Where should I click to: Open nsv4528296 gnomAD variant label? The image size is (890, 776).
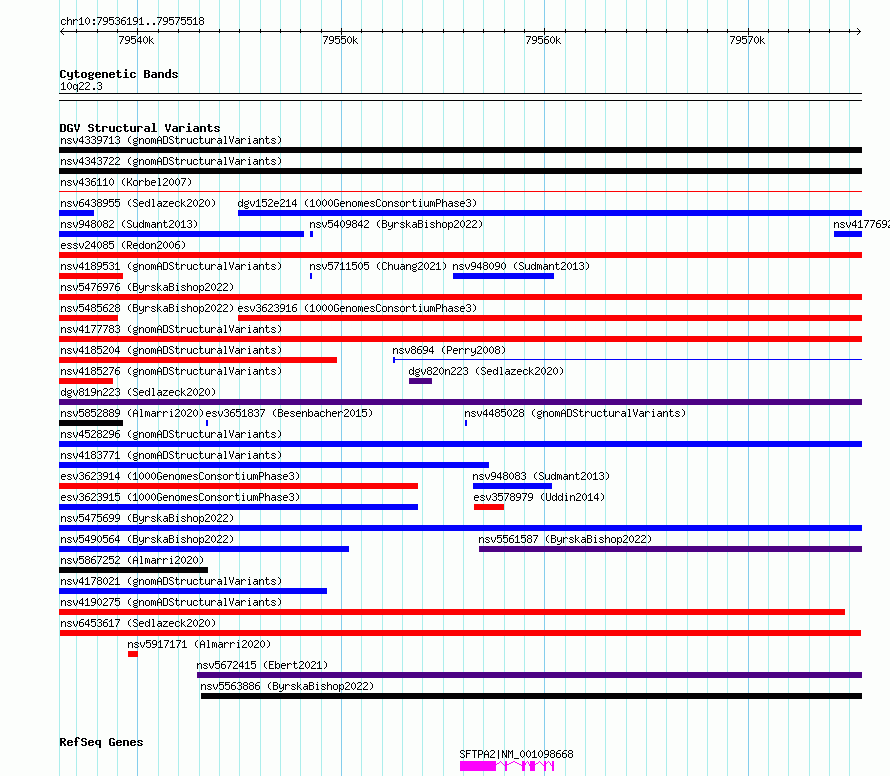click(x=171, y=434)
